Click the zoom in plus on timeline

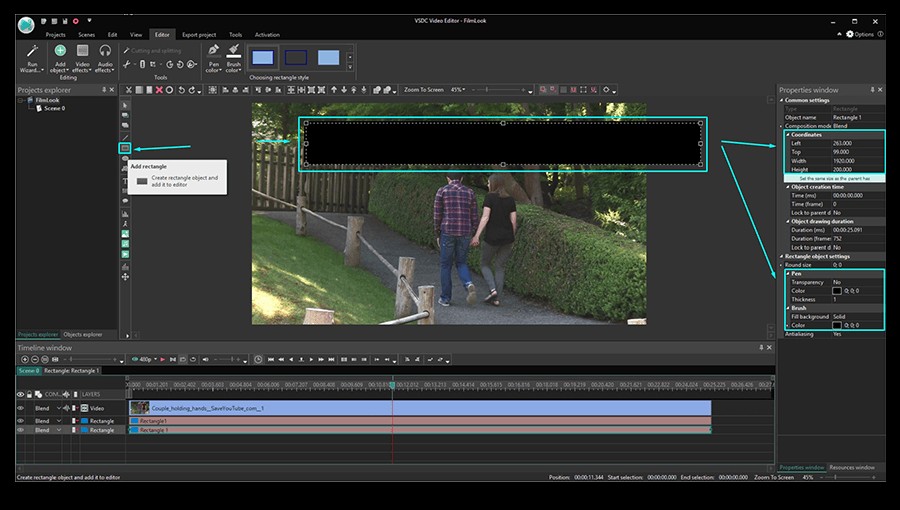pyautogui.click(x=25, y=360)
